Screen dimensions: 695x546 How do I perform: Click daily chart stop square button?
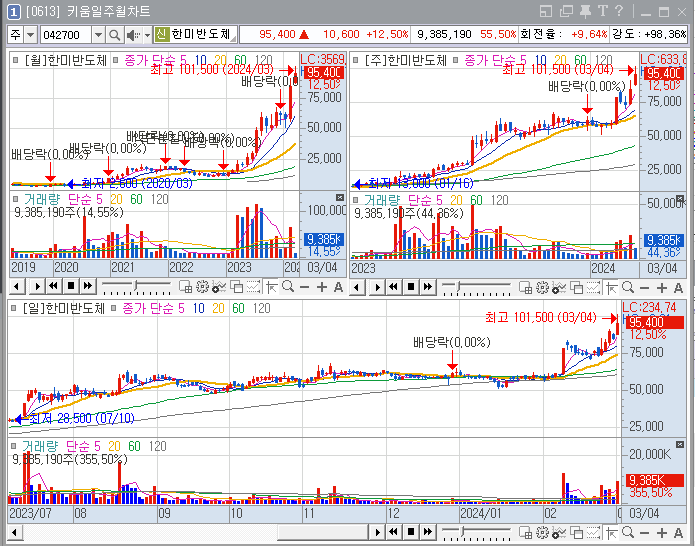point(411,531)
